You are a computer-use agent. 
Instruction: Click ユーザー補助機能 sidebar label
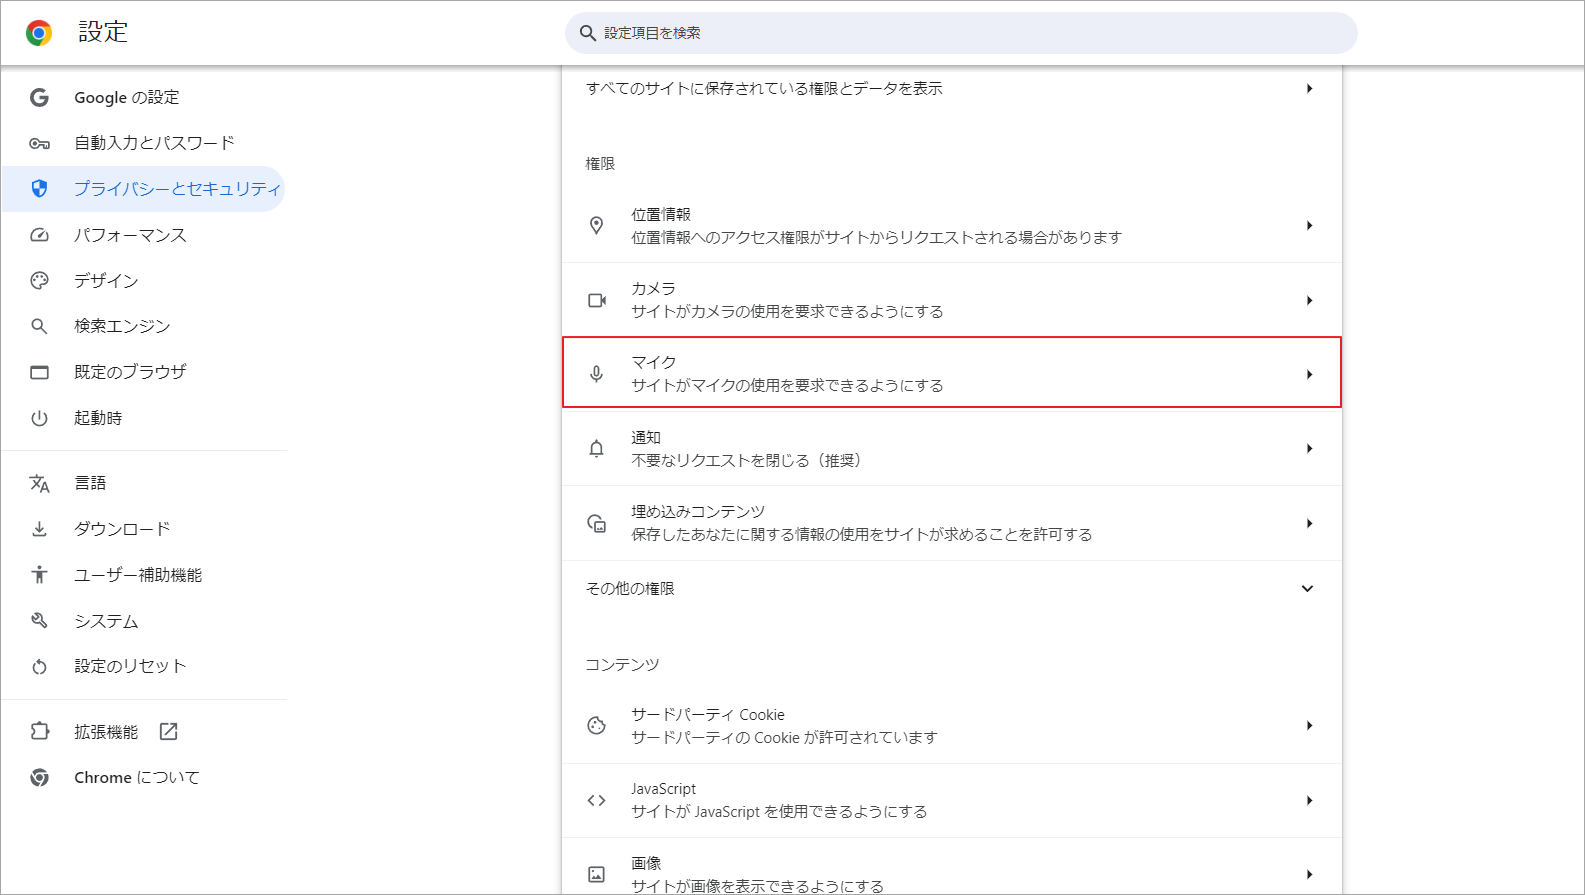[138, 575]
